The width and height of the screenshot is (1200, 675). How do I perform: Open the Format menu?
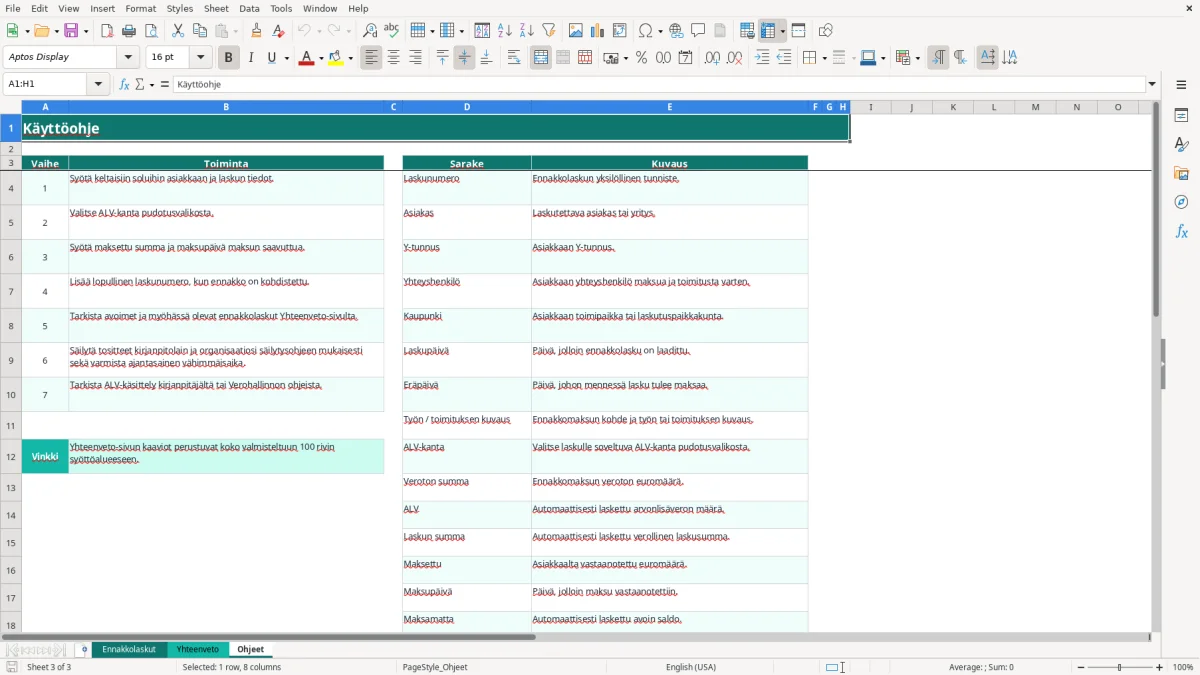click(140, 8)
